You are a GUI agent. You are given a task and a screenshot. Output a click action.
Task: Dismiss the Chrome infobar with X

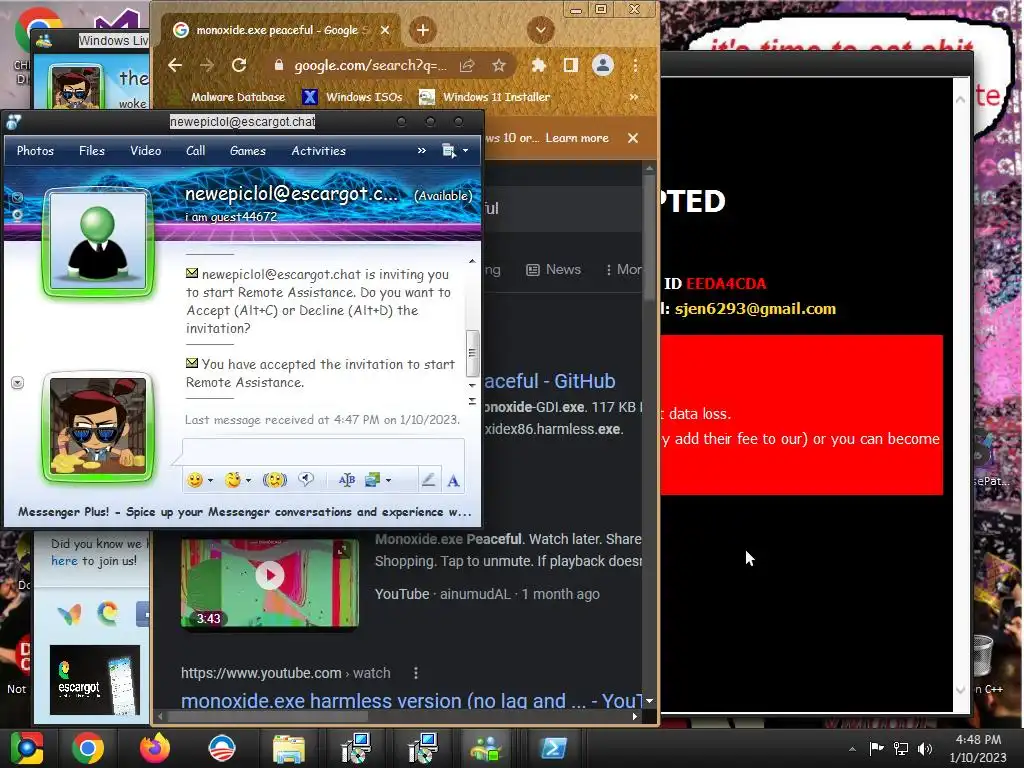[x=633, y=138]
